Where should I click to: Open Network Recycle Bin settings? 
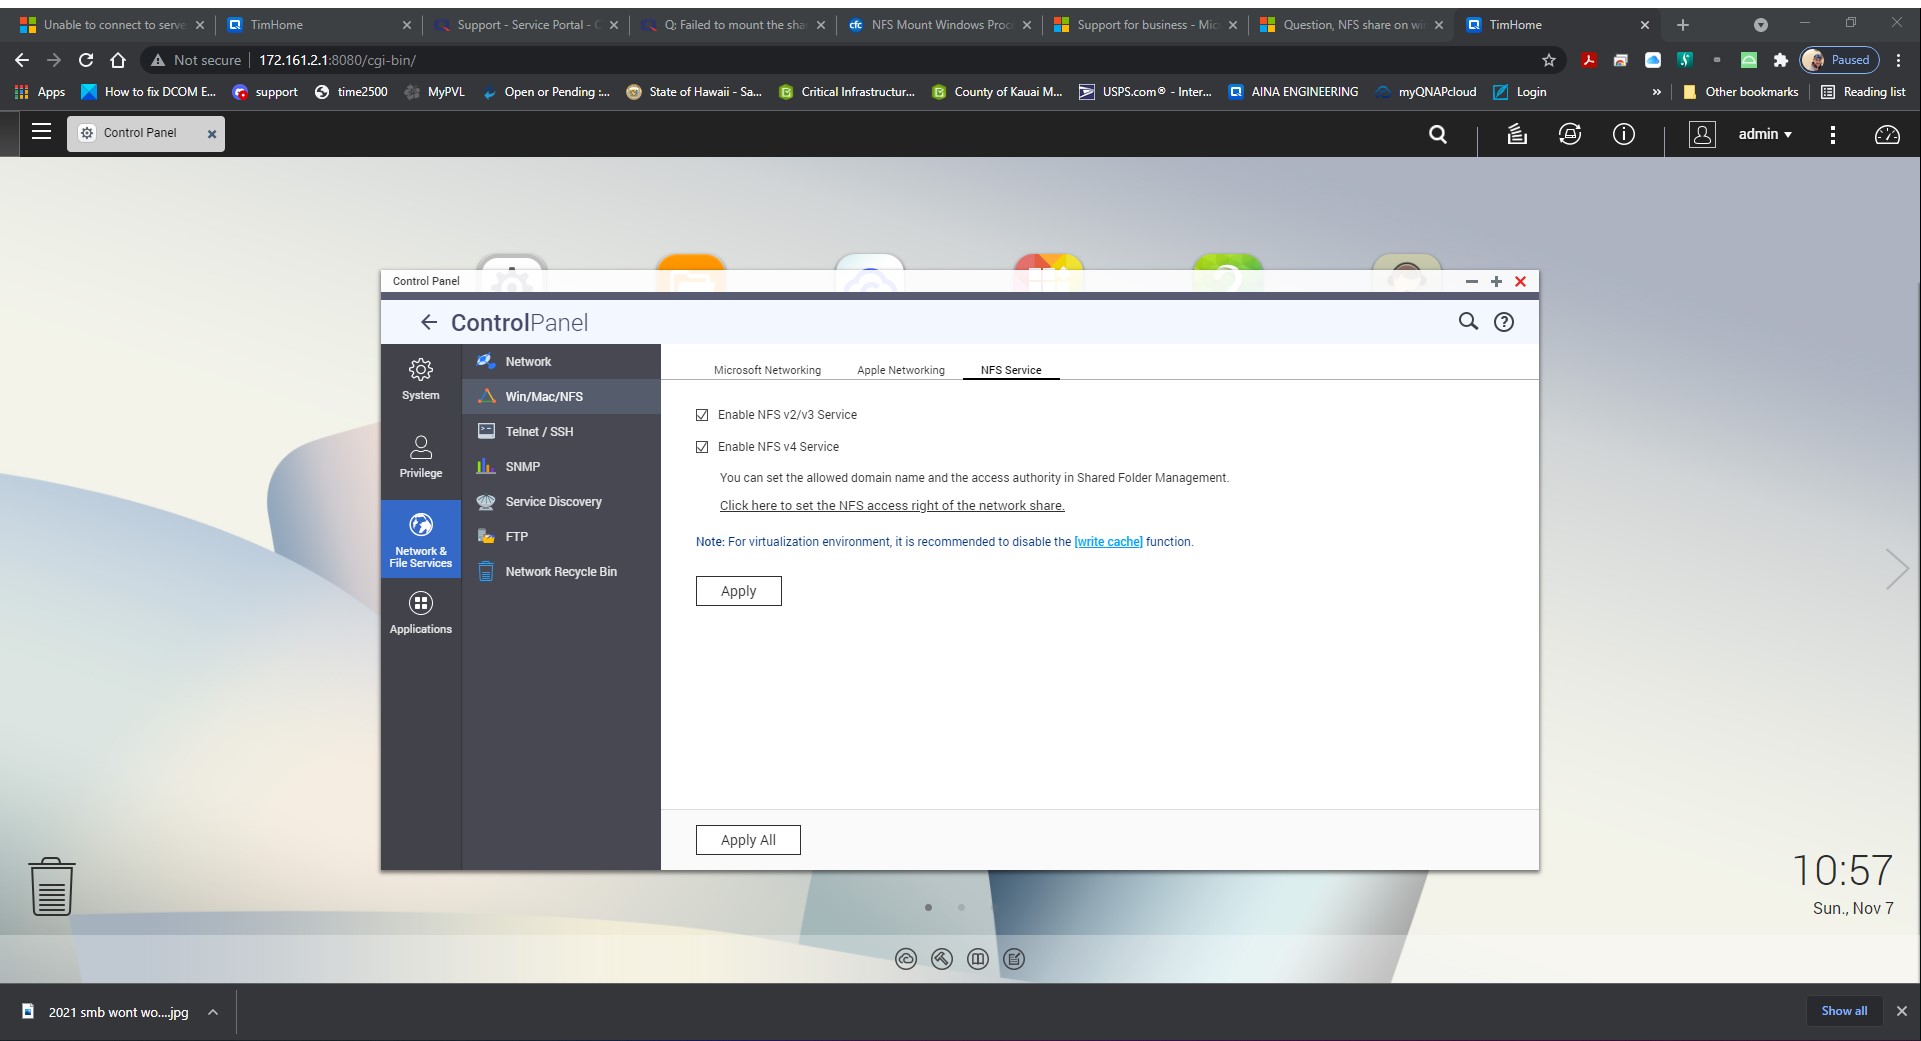coord(559,571)
